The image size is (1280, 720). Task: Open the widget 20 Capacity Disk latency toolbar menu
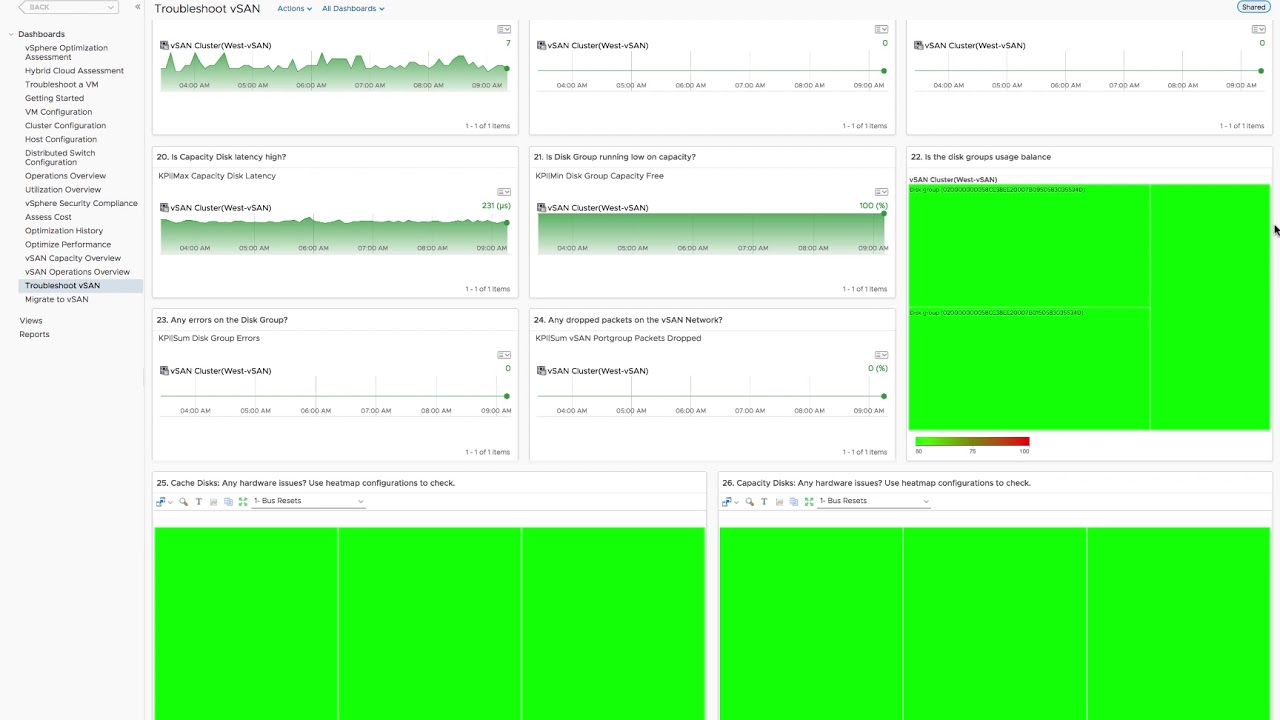point(504,192)
